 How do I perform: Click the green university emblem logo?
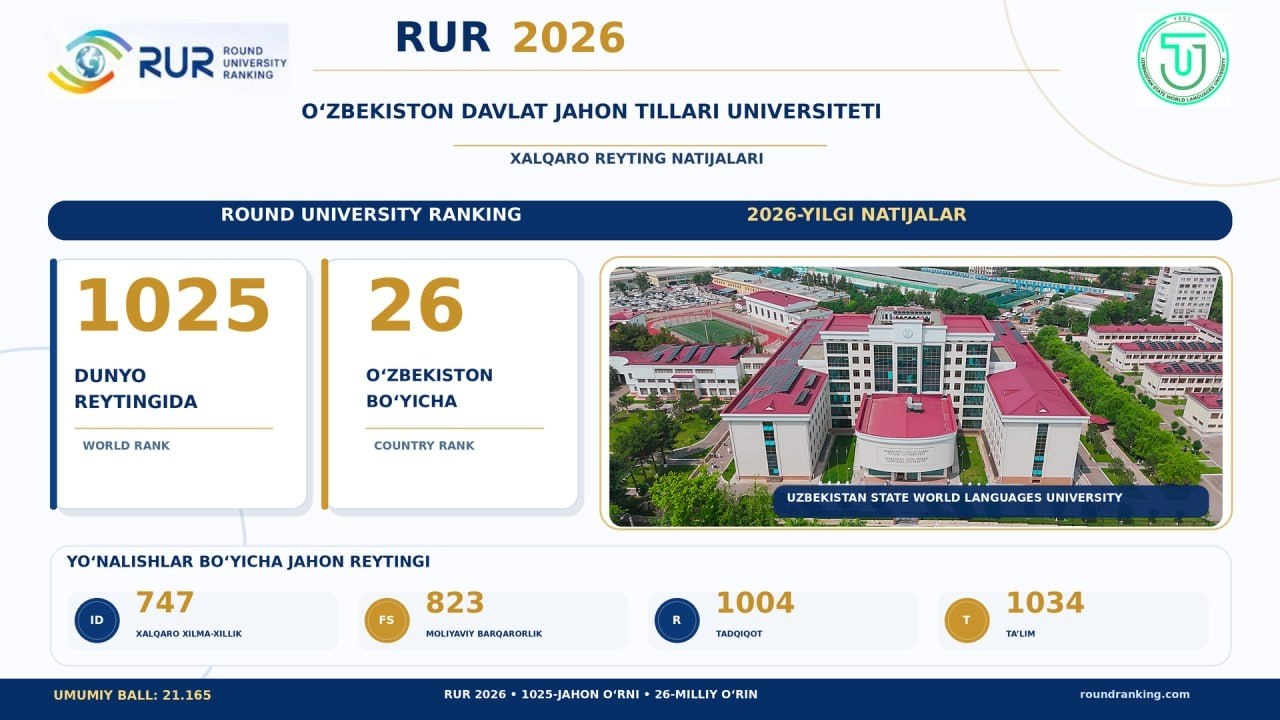click(1183, 59)
